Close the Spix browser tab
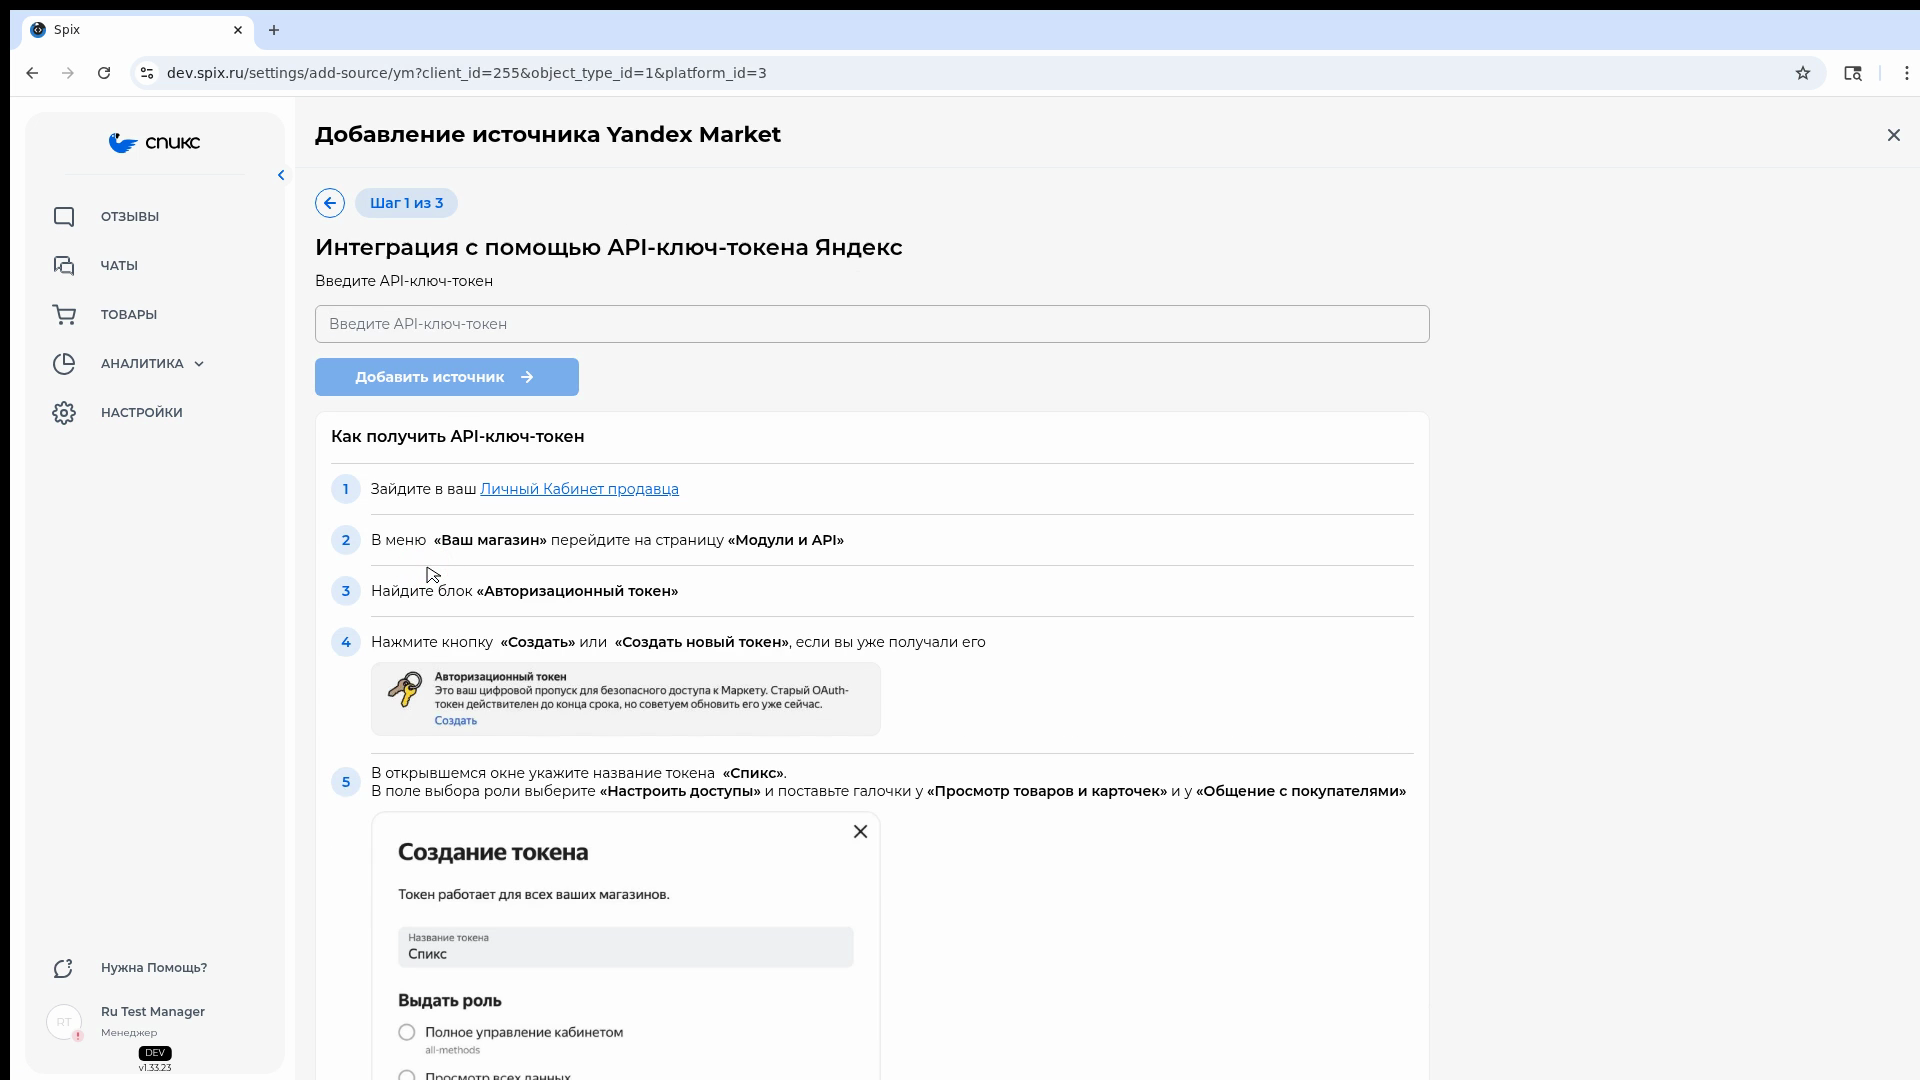Image resolution: width=1920 pixels, height=1080 pixels. (238, 30)
